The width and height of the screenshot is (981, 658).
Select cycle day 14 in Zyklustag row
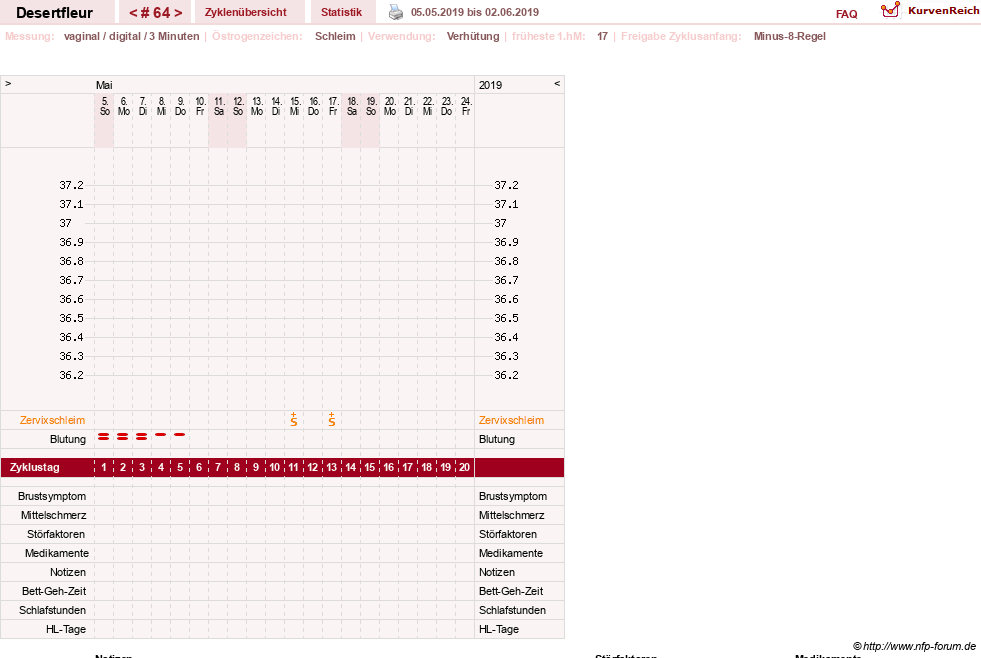350,467
